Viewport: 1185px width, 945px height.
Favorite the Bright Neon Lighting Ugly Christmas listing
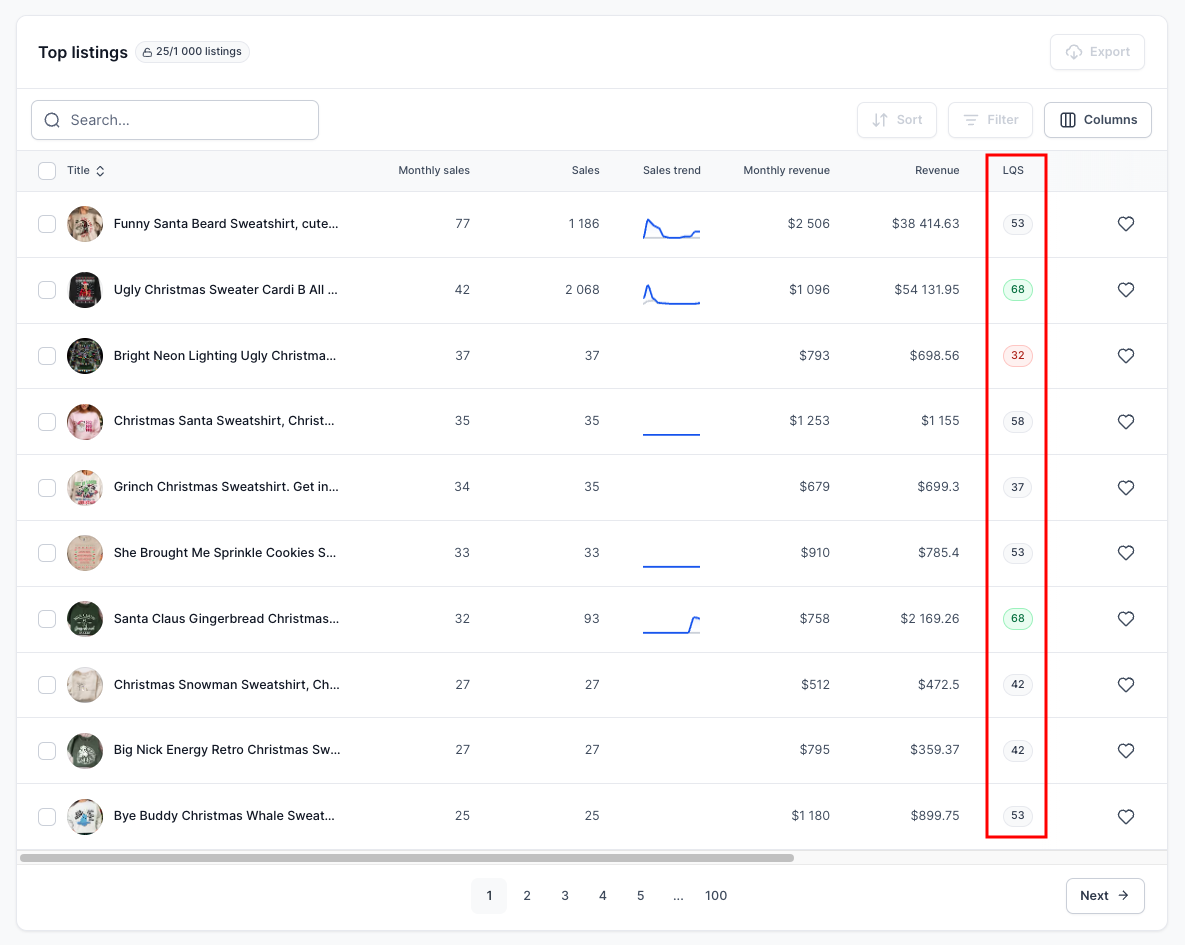click(x=1125, y=355)
